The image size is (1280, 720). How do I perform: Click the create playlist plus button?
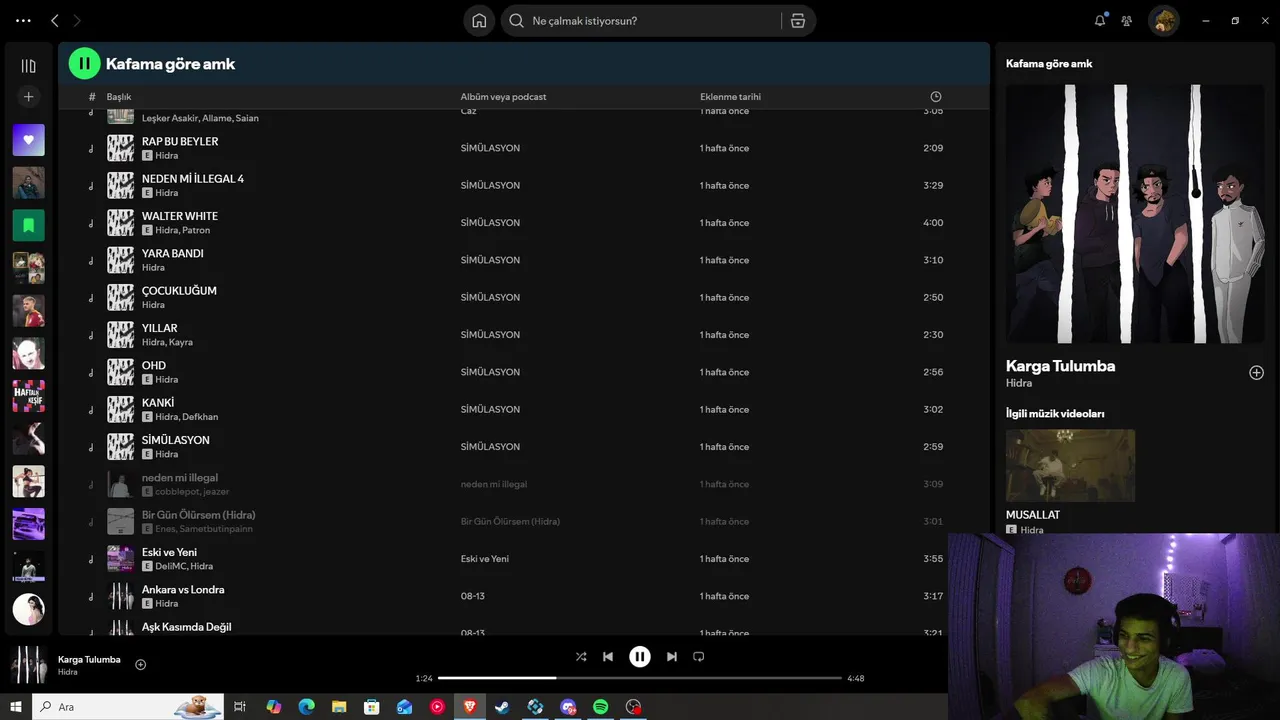[x=28, y=97]
